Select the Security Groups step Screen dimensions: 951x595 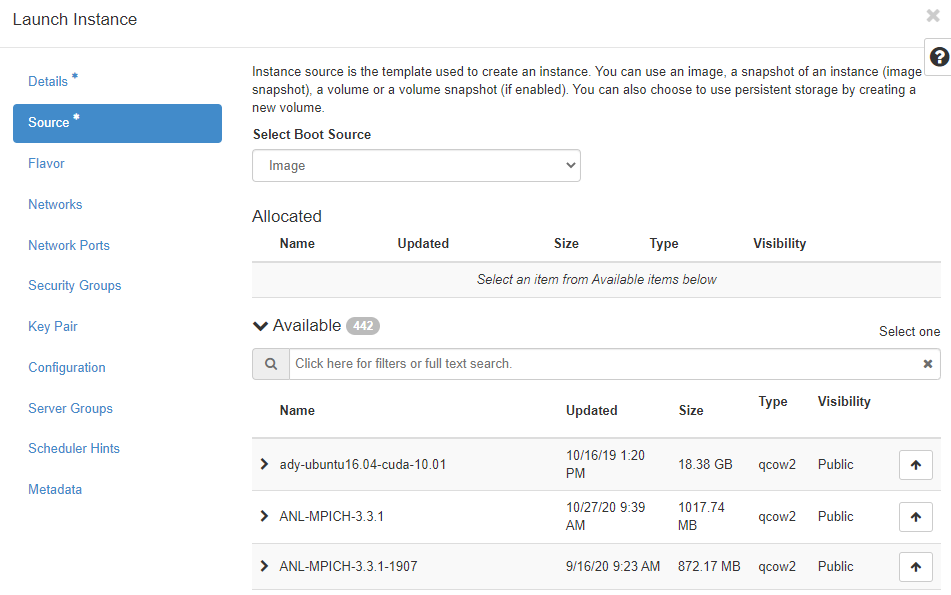pos(74,286)
